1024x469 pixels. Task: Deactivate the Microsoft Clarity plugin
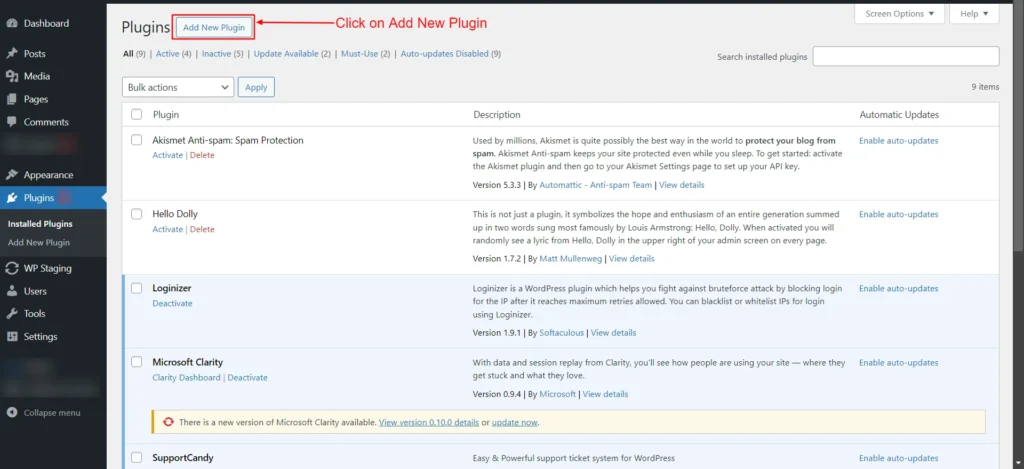[x=248, y=378]
